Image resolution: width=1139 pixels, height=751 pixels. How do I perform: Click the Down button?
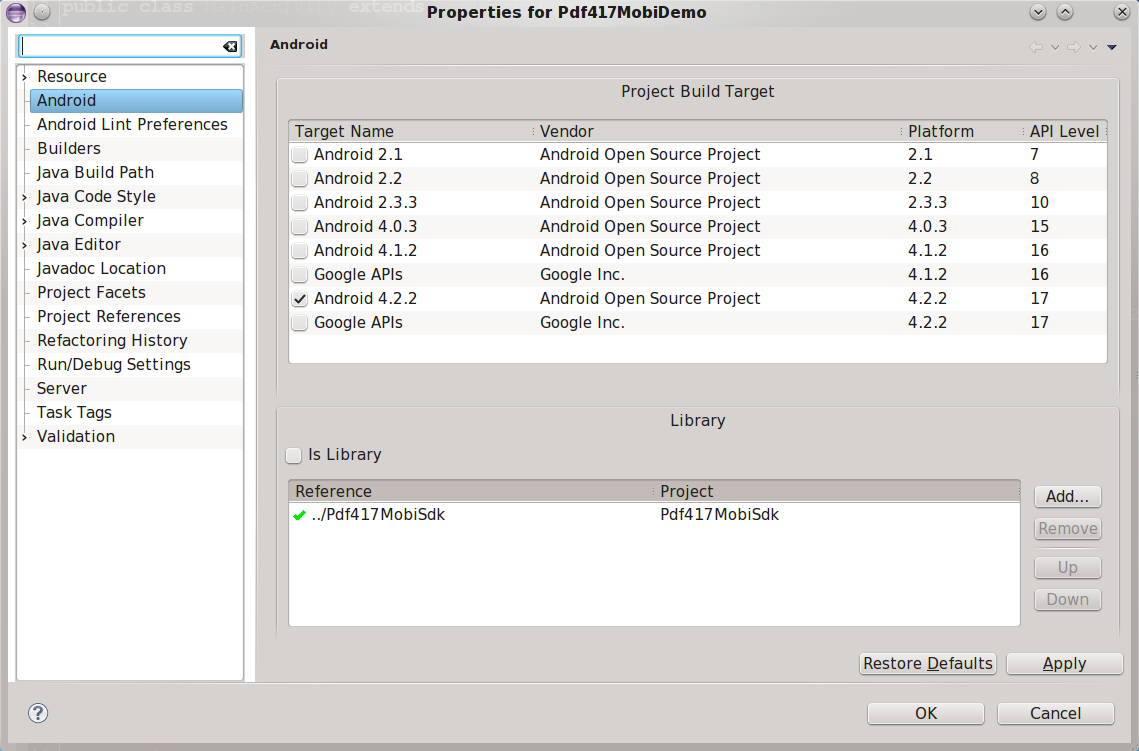[x=1067, y=600]
